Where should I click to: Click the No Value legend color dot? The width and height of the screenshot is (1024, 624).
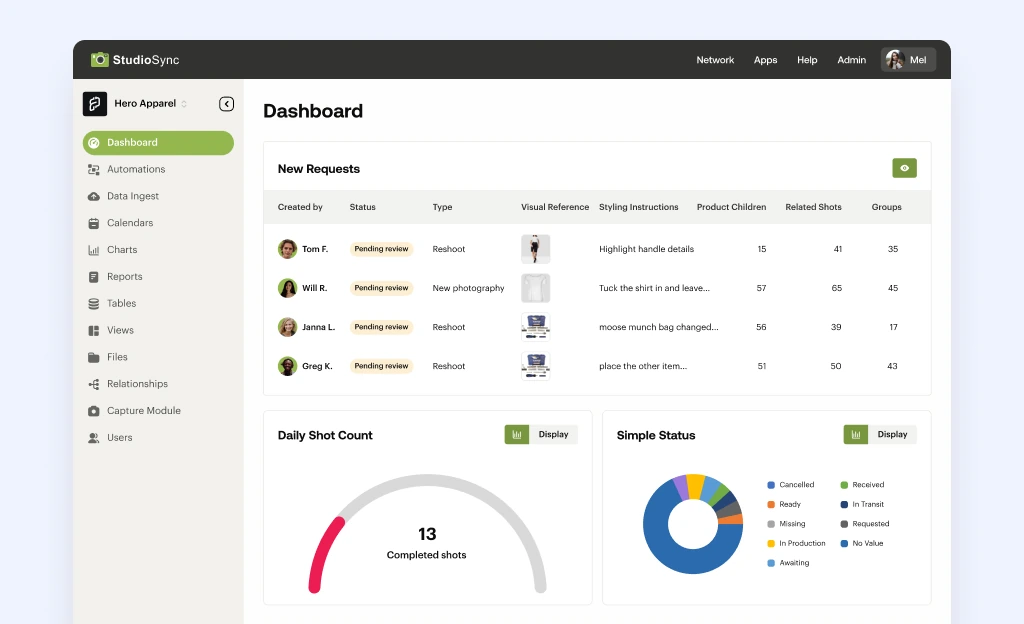(844, 544)
